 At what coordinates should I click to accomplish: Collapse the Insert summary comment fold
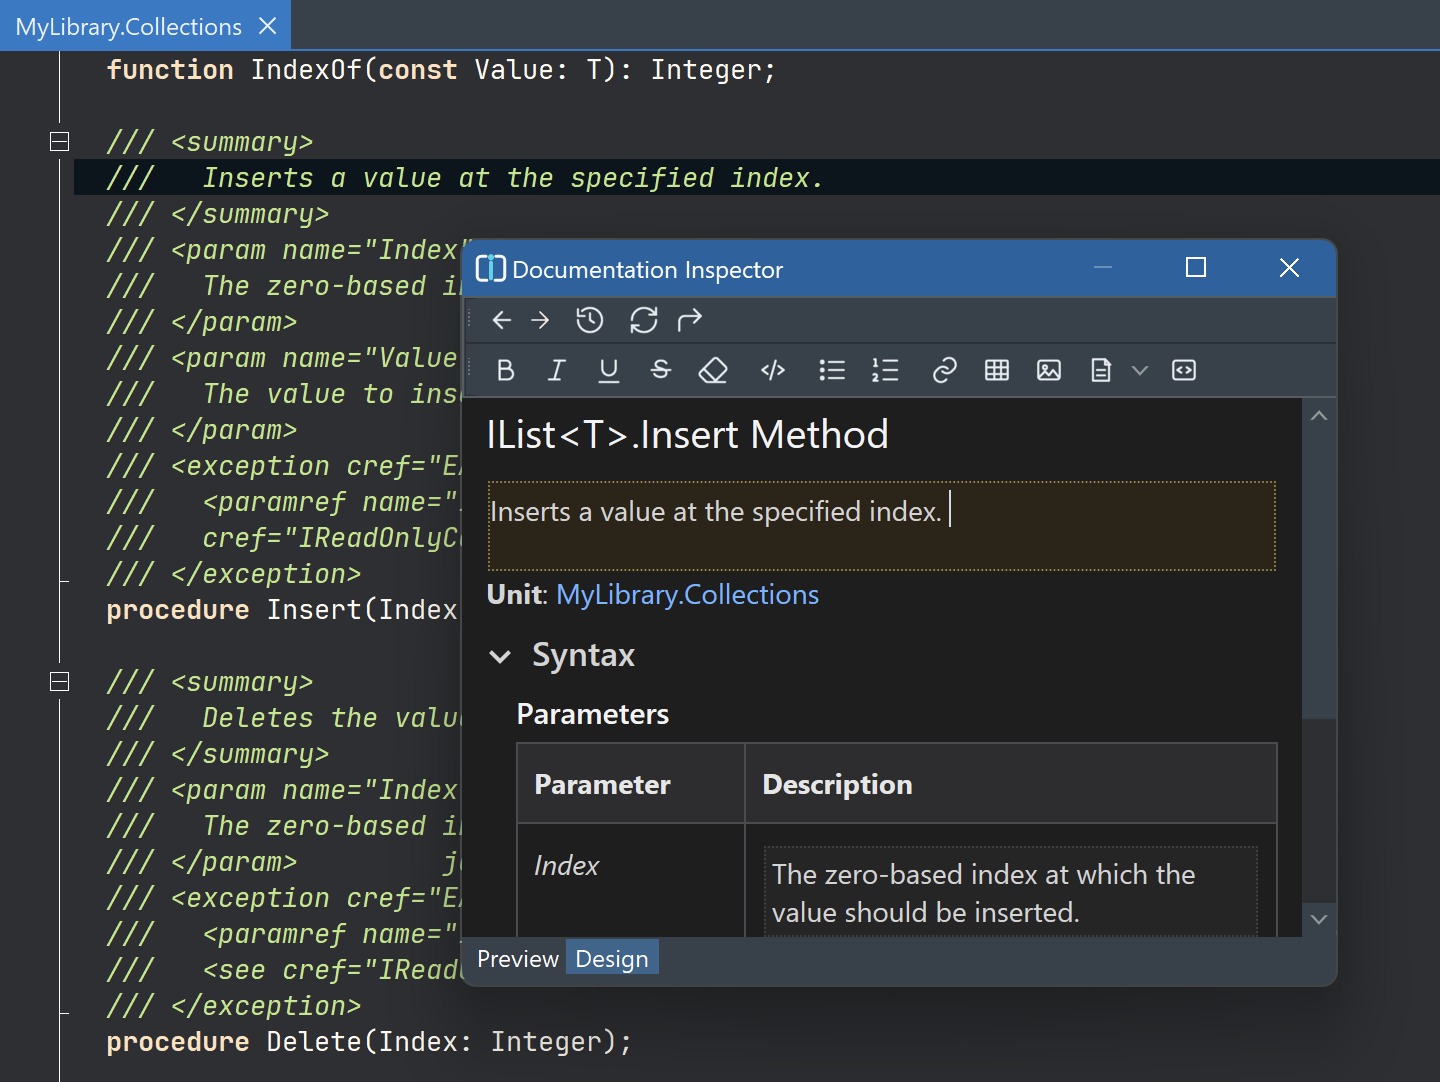[60, 141]
